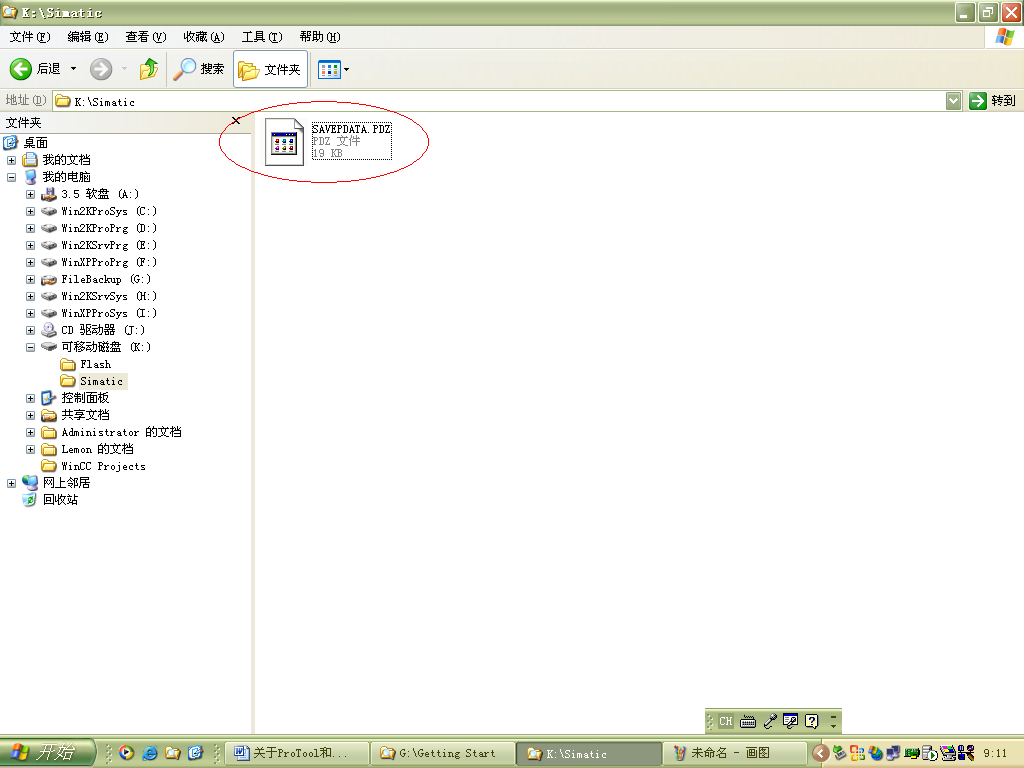Close the Folders side pane
This screenshot has width=1024, height=768.
pyautogui.click(x=236, y=121)
